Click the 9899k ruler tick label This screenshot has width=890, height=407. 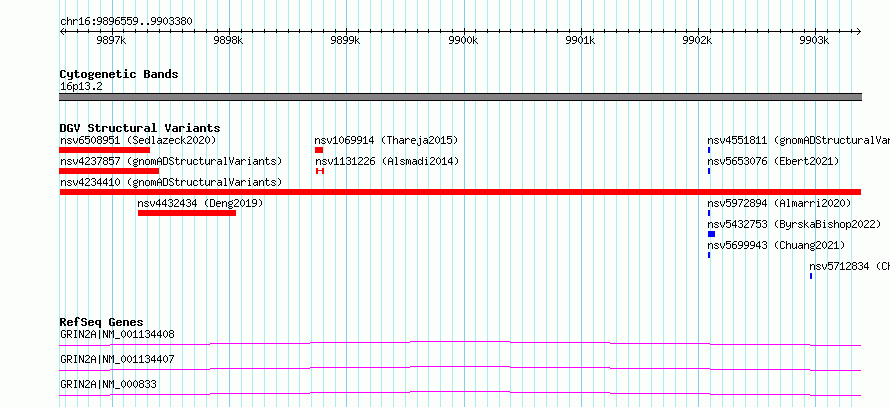346,40
